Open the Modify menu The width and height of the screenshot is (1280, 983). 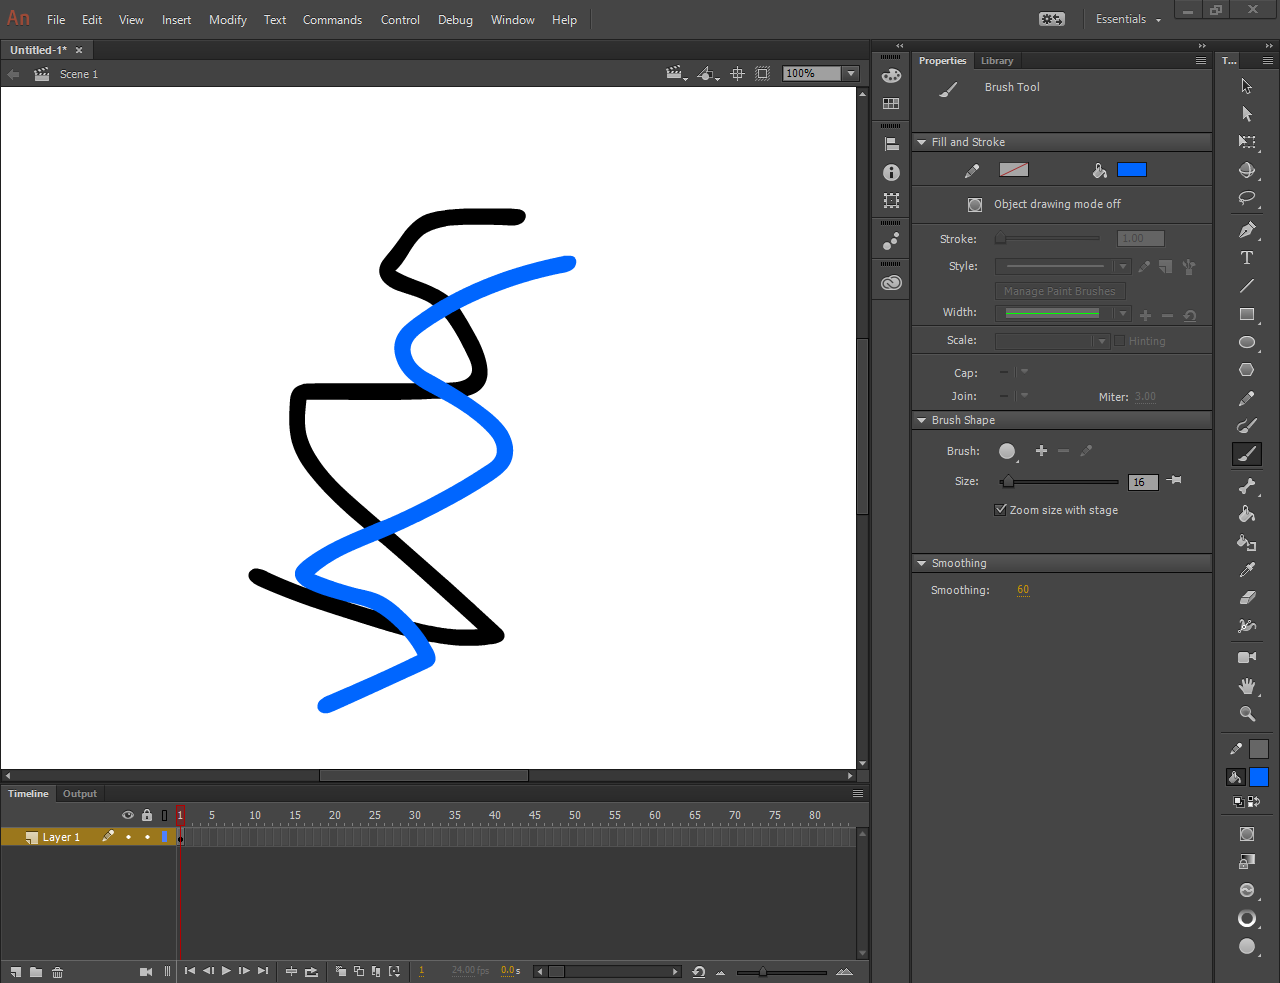coord(228,19)
